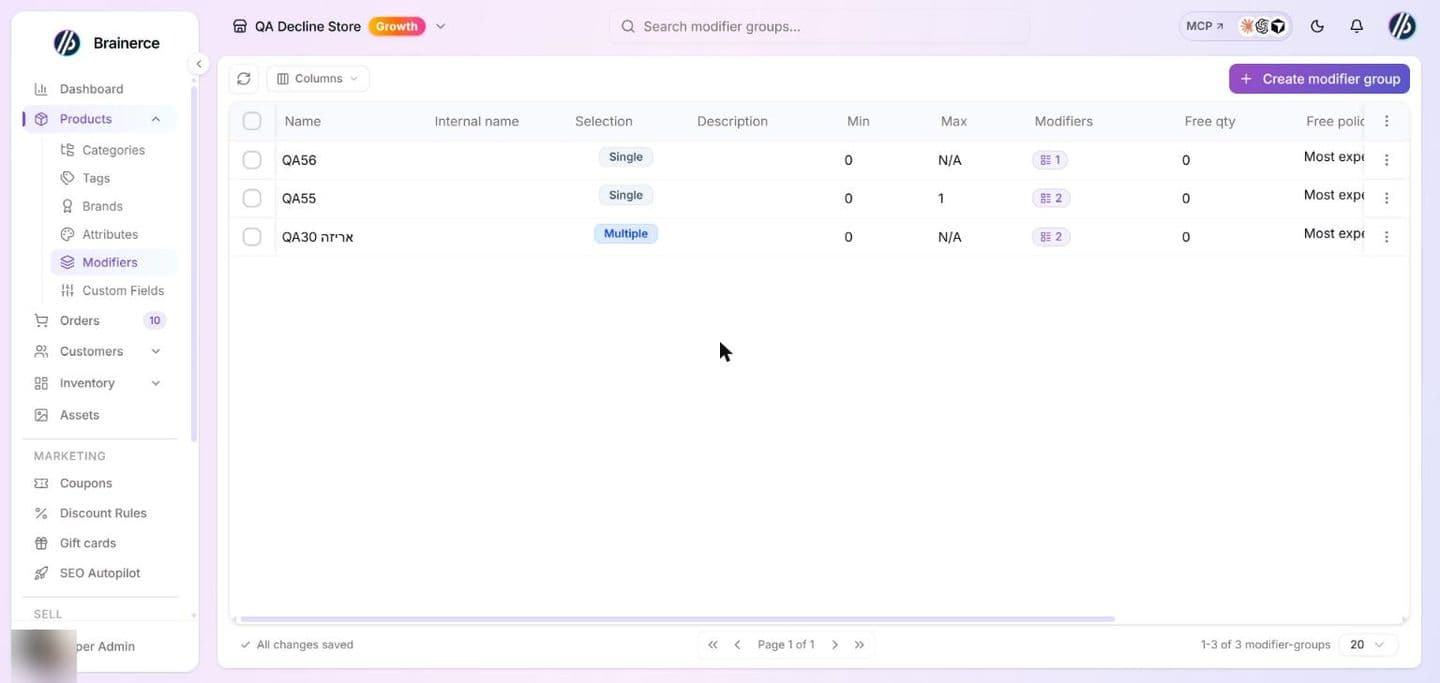
Task: Click the MCP link button
Action: click(x=1205, y=27)
